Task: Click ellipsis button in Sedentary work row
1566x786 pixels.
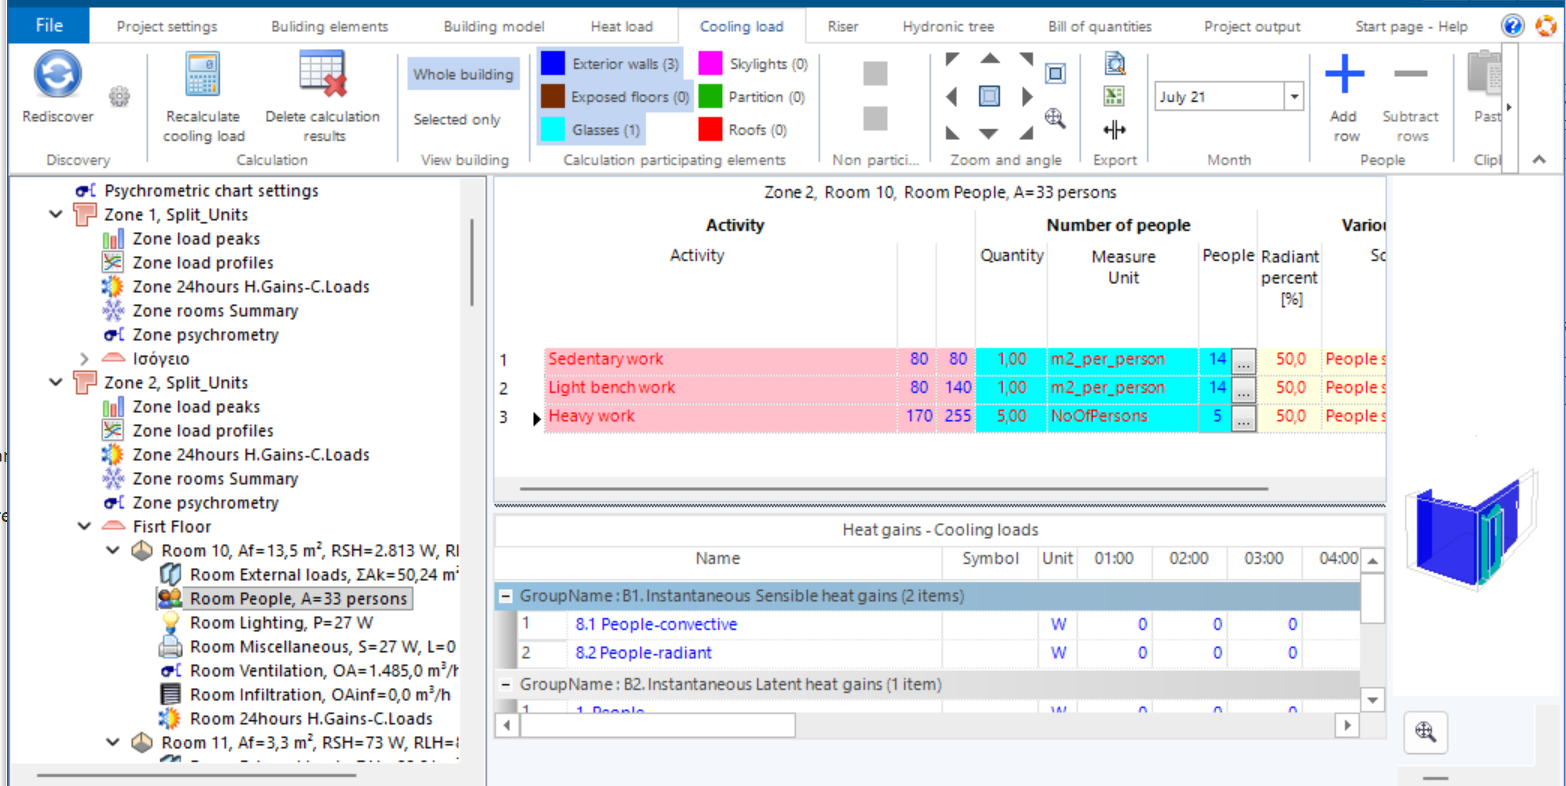Action: pyautogui.click(x=1243, y=360)
